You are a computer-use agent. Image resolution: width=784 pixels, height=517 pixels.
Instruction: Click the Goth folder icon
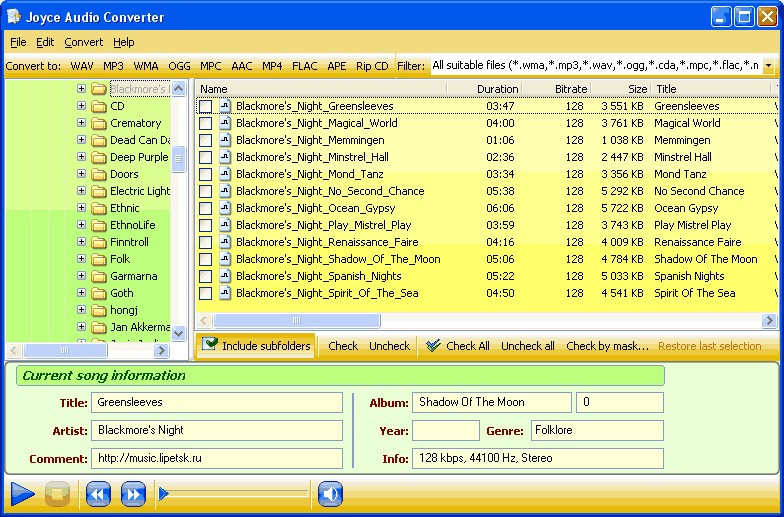[x=99, y=294]
